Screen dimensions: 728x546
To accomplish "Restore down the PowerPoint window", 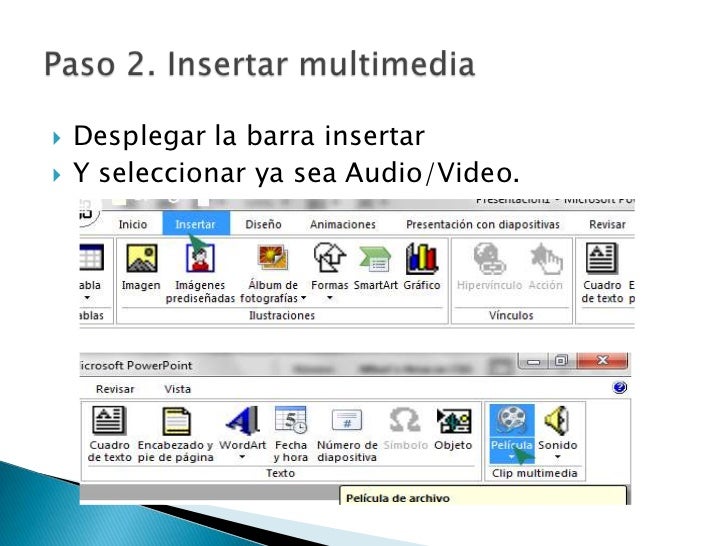I will coord(561,361).
